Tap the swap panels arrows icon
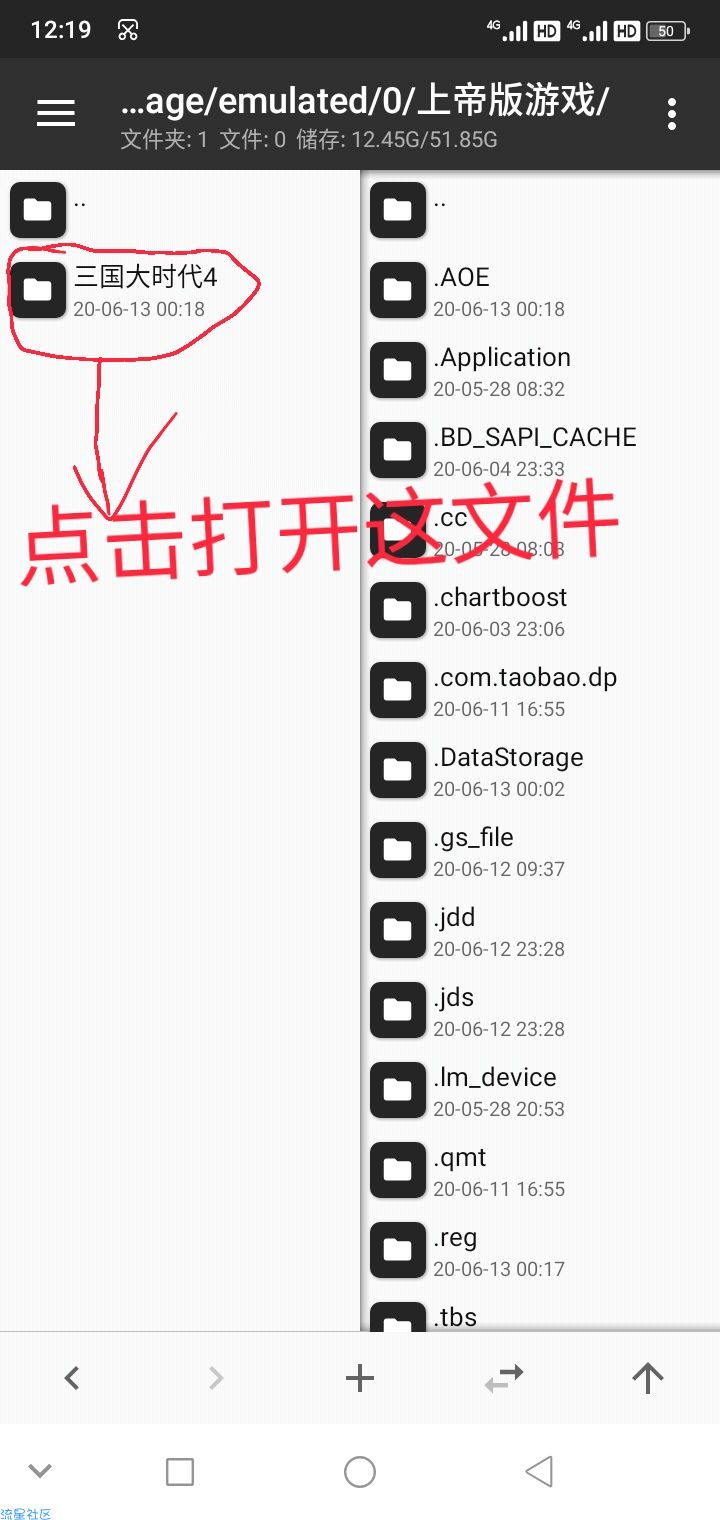720x1520 pixels. coord(504,1378)
